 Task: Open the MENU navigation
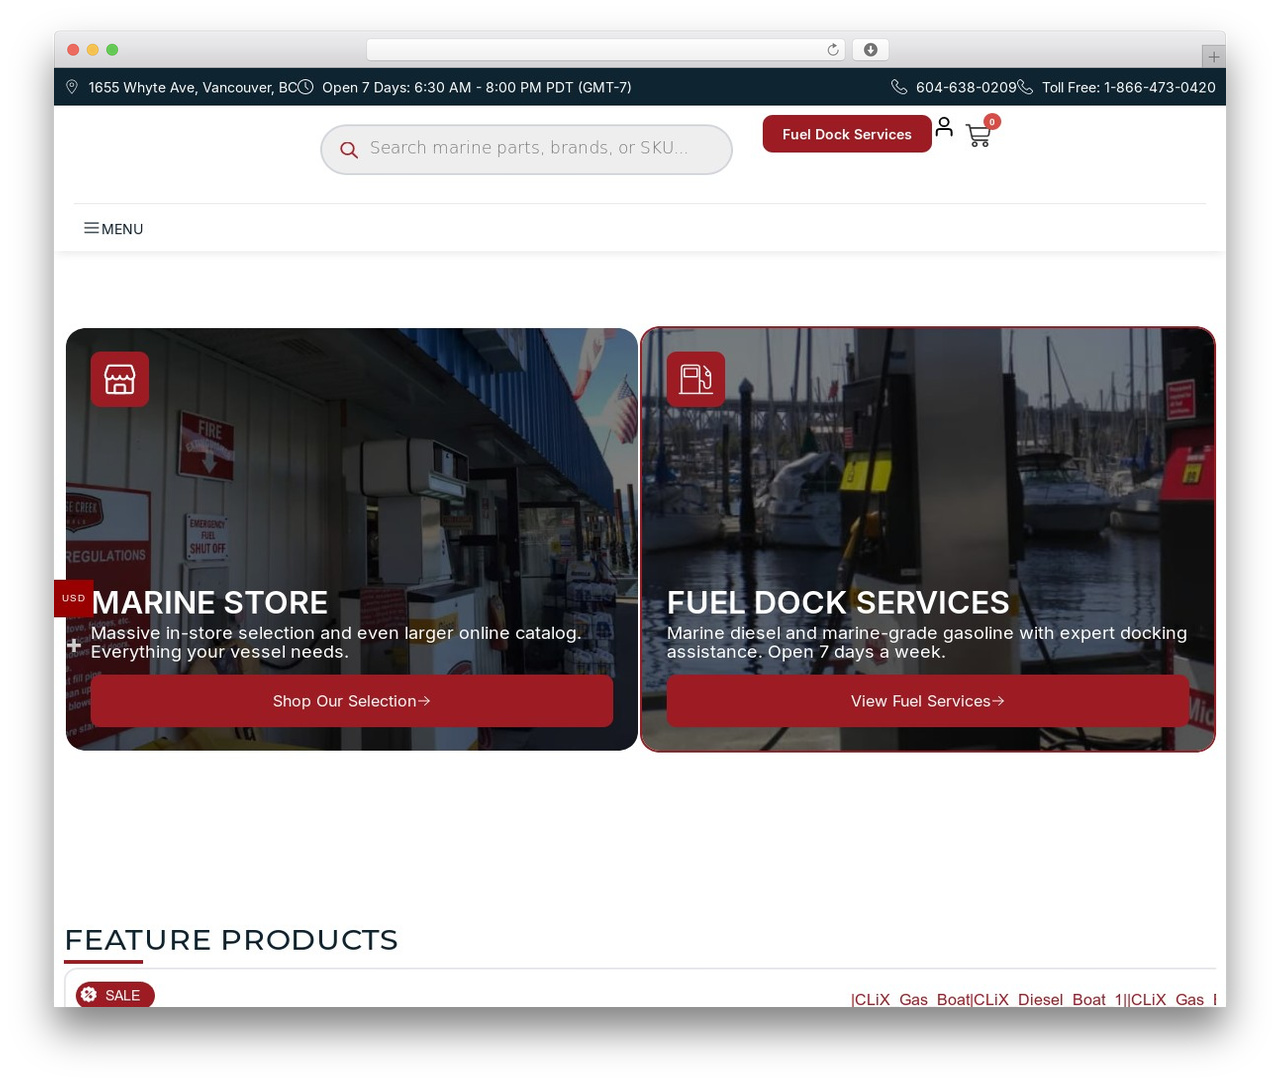(114, 229)
